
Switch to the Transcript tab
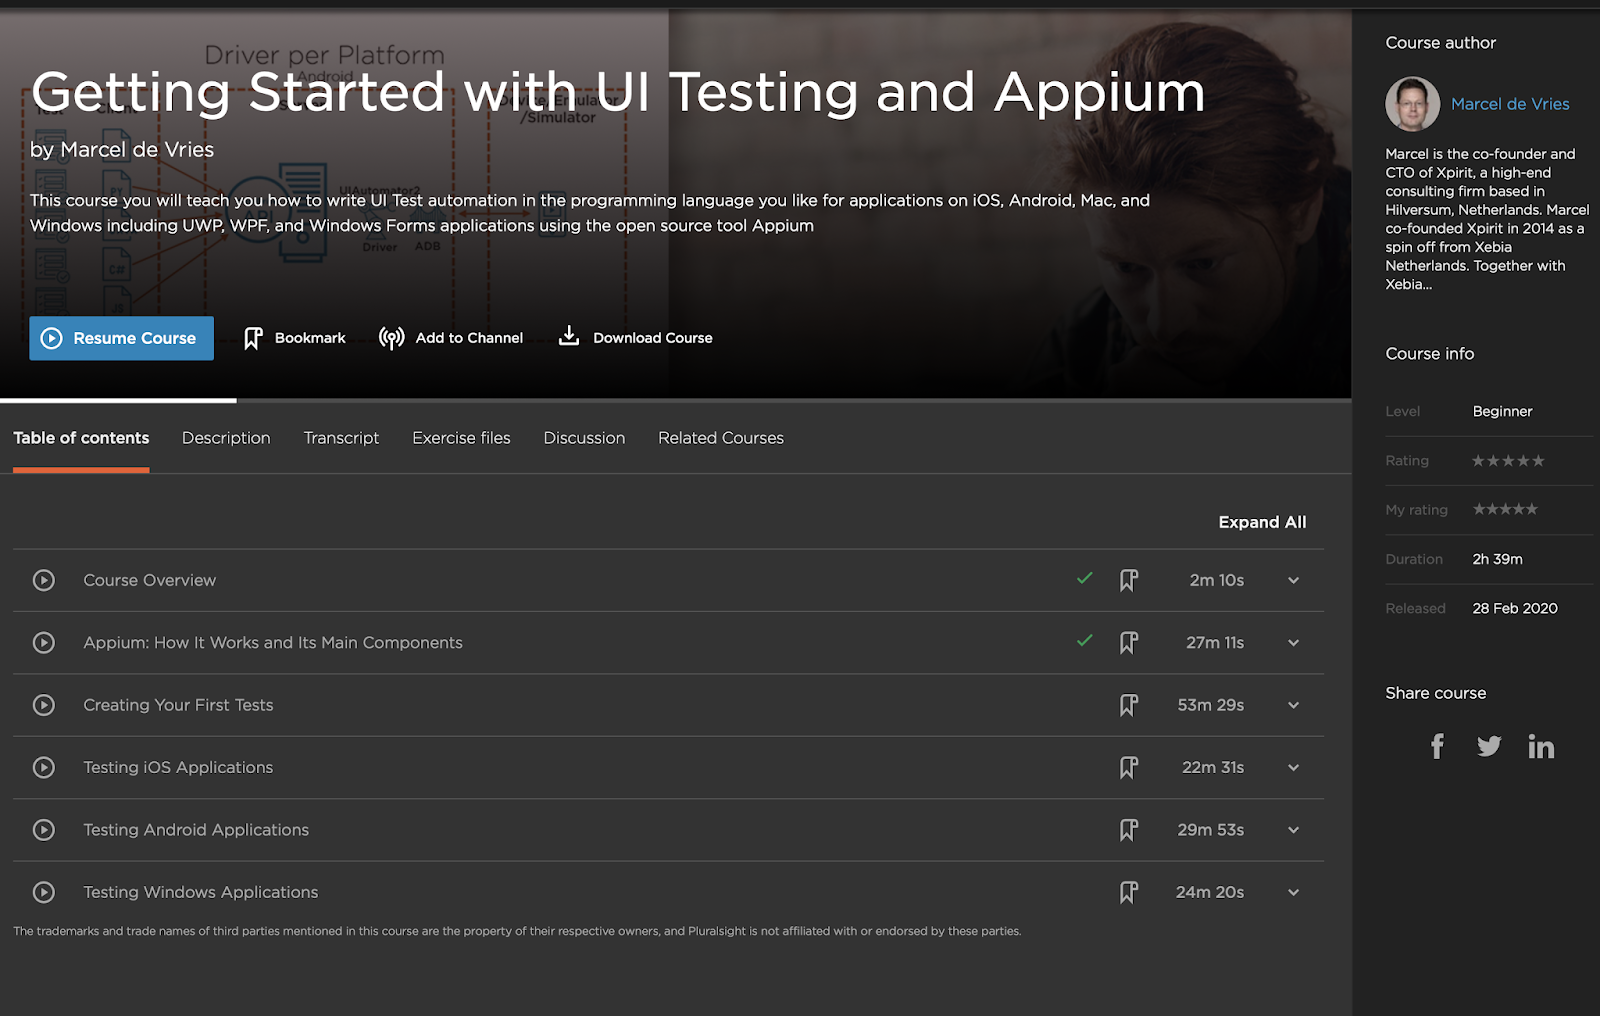pos(341,438)
